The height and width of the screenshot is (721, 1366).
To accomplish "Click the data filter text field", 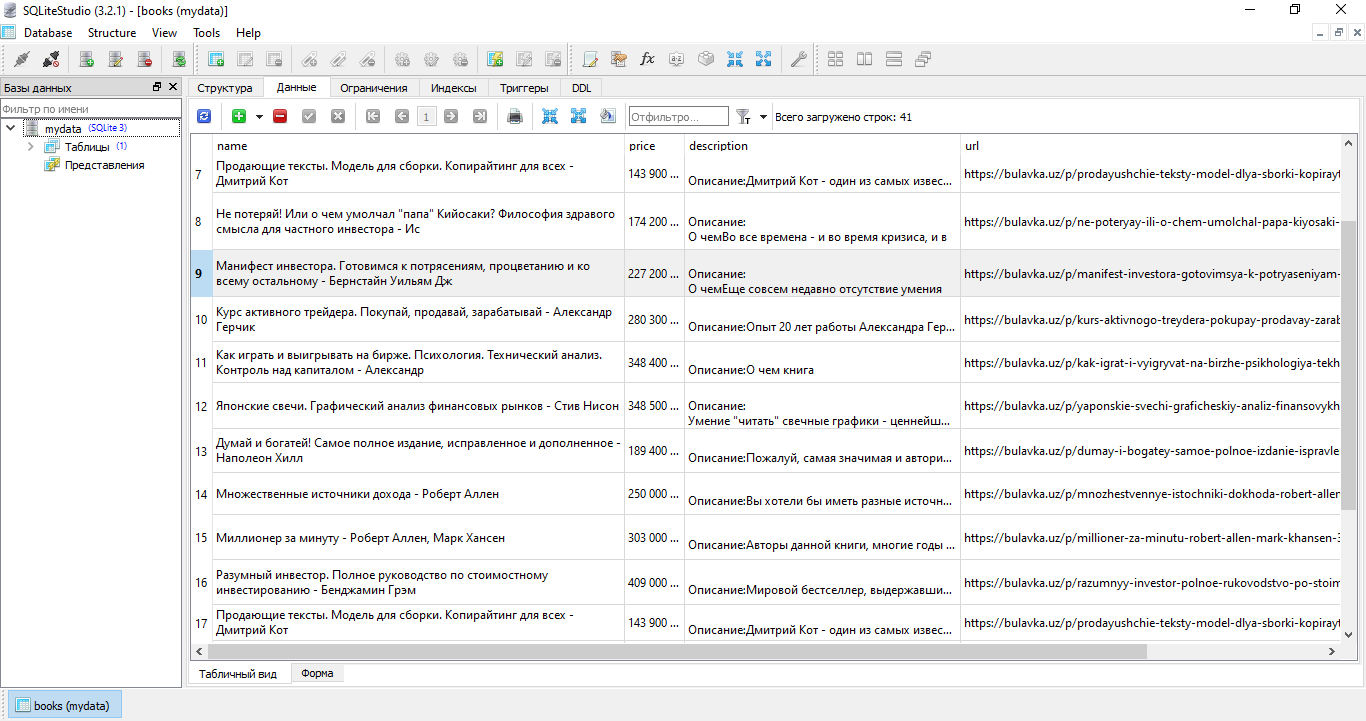I will point(679,117).
